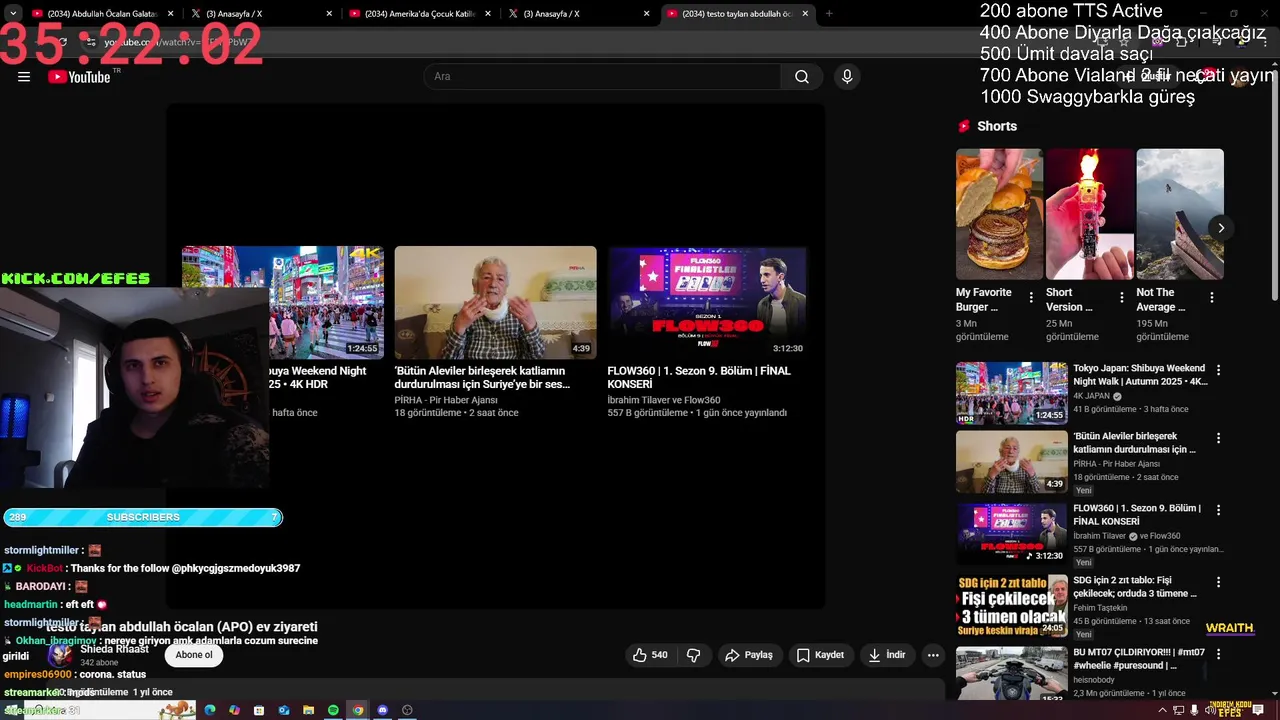Open menu for BU MT07 ÇILDIRIYOR video
This screenshot has width=1280, height=720.
(x=1218, y=654)
